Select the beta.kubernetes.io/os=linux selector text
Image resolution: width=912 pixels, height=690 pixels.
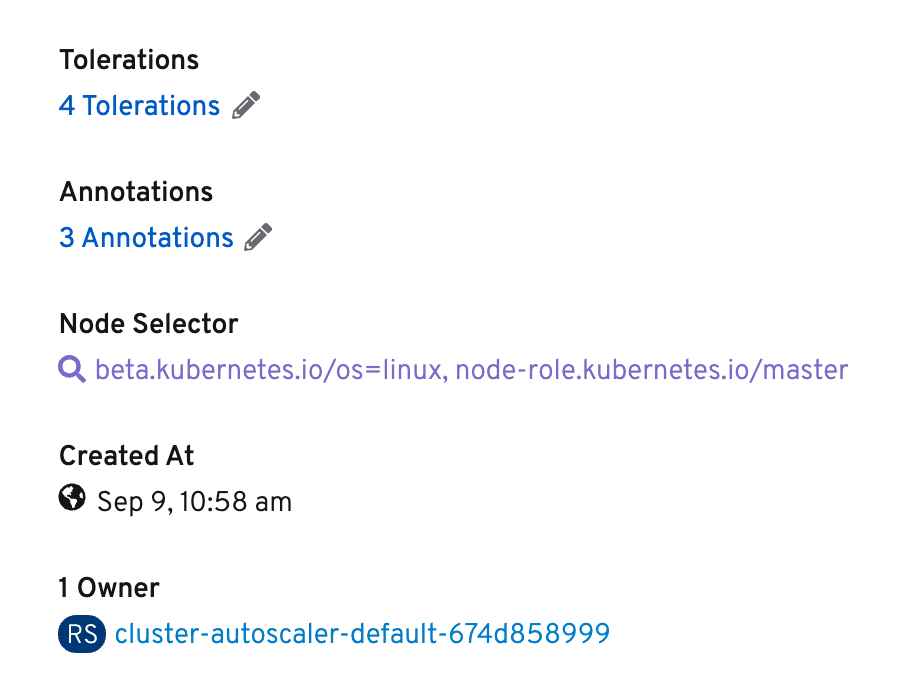click(268, 370)
